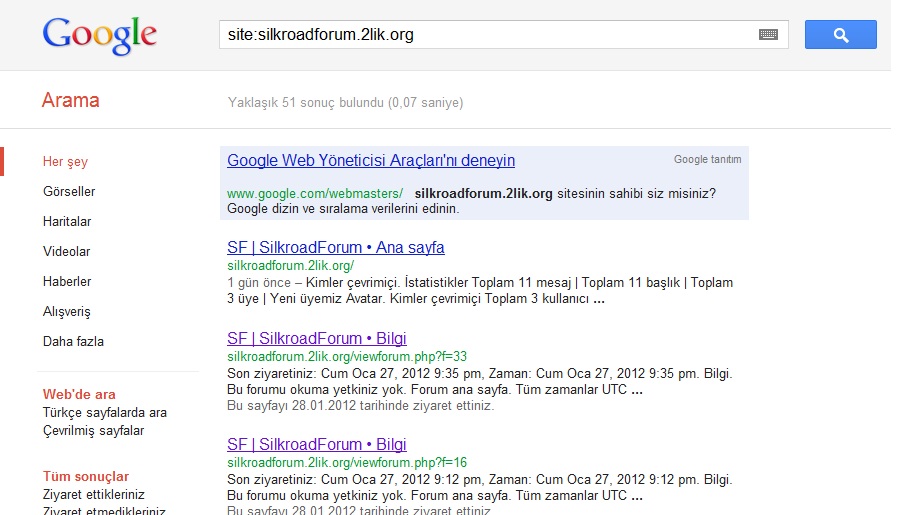Select Çevrilmiş sayfalar filter
897x515 pixels.
click(93, 430)
